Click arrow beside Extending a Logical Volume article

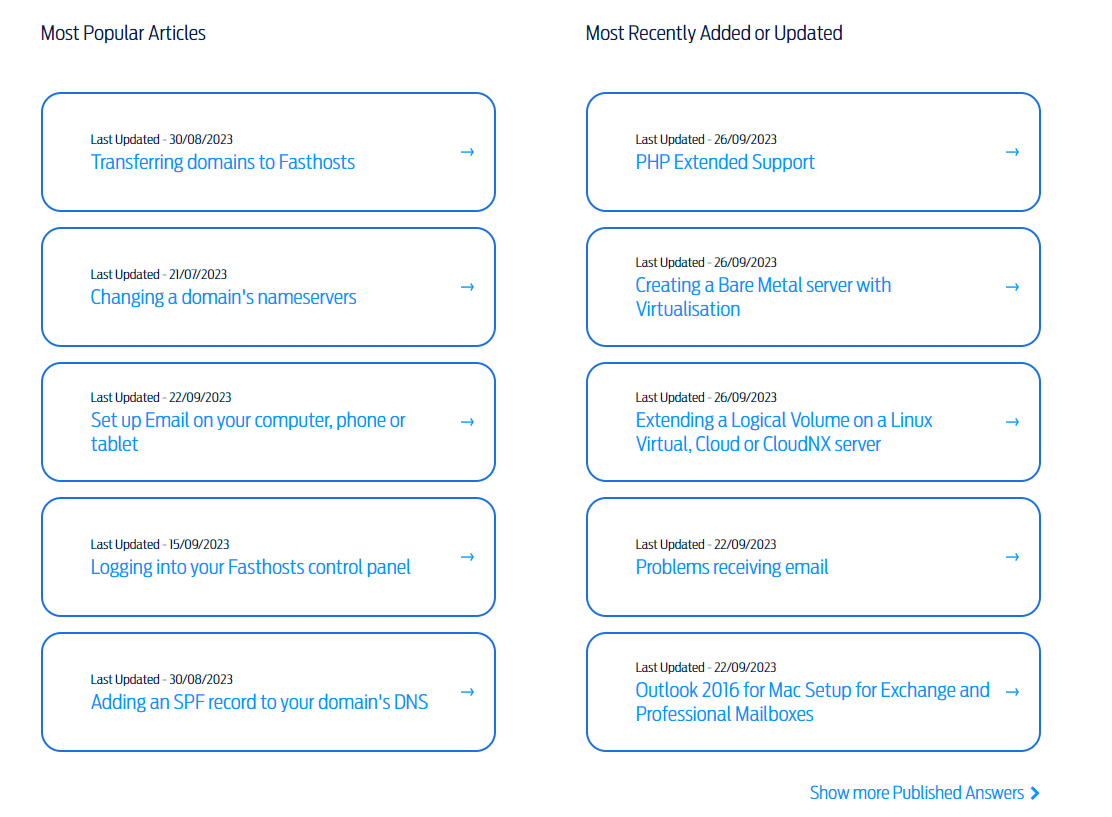1012,422
